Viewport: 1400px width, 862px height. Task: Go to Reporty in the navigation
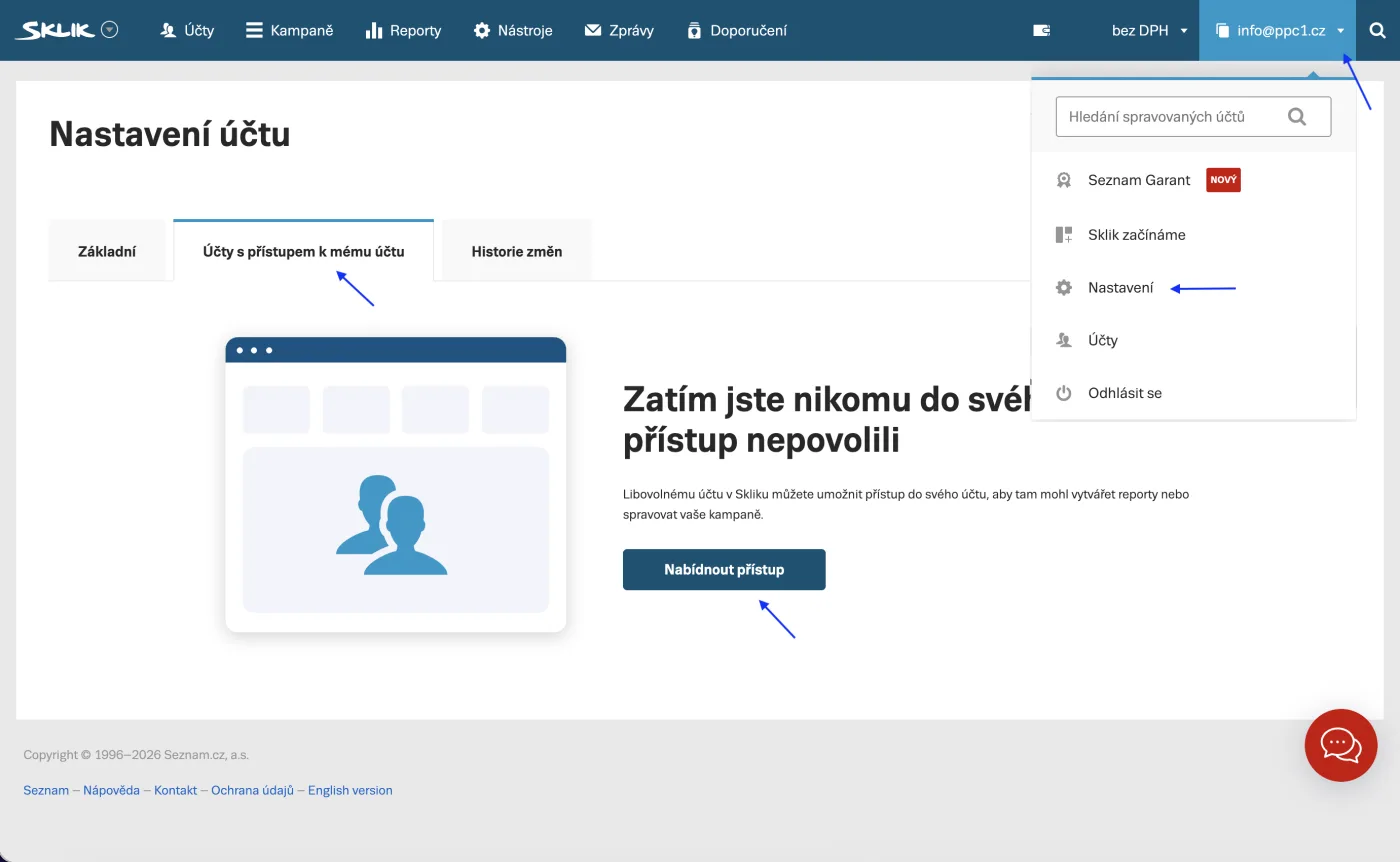click(403, 30)
